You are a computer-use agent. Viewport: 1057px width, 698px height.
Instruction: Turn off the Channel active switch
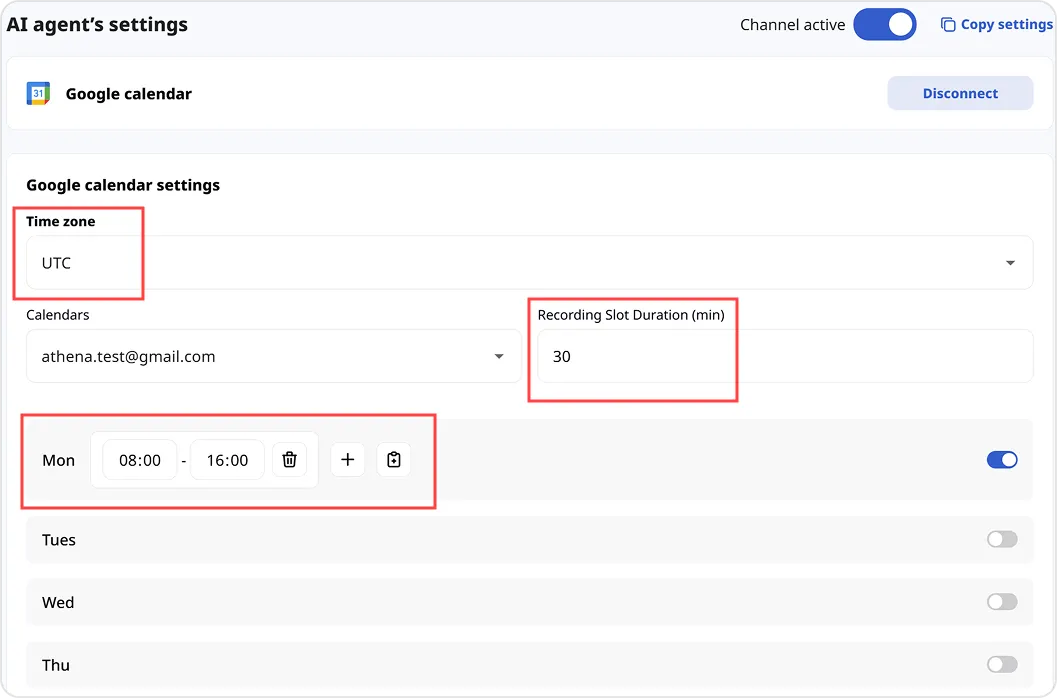coord(884,25)
